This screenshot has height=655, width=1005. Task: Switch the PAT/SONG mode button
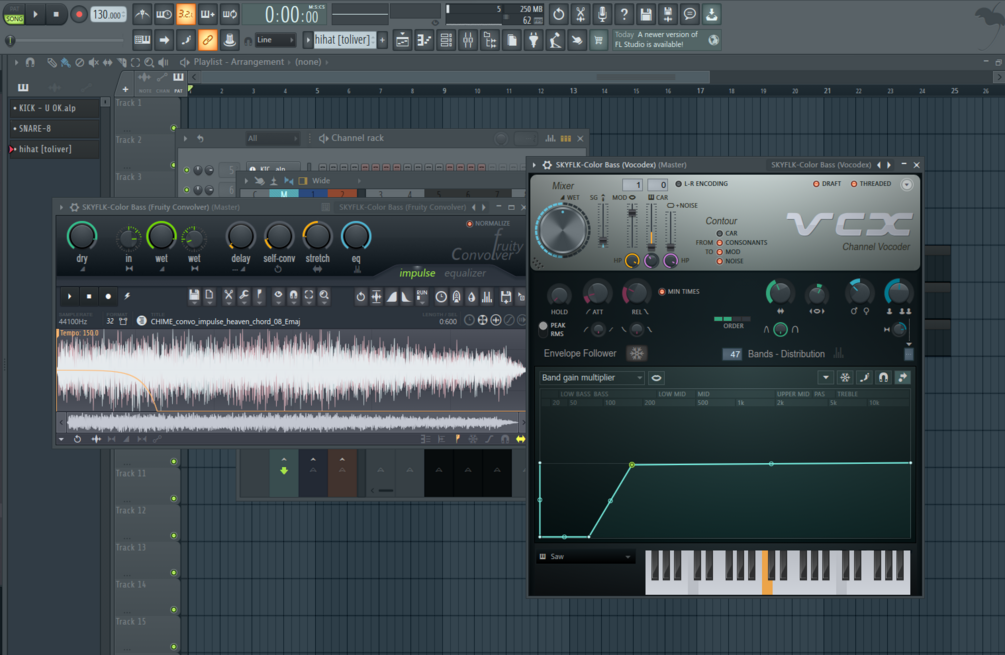(13, 14)
